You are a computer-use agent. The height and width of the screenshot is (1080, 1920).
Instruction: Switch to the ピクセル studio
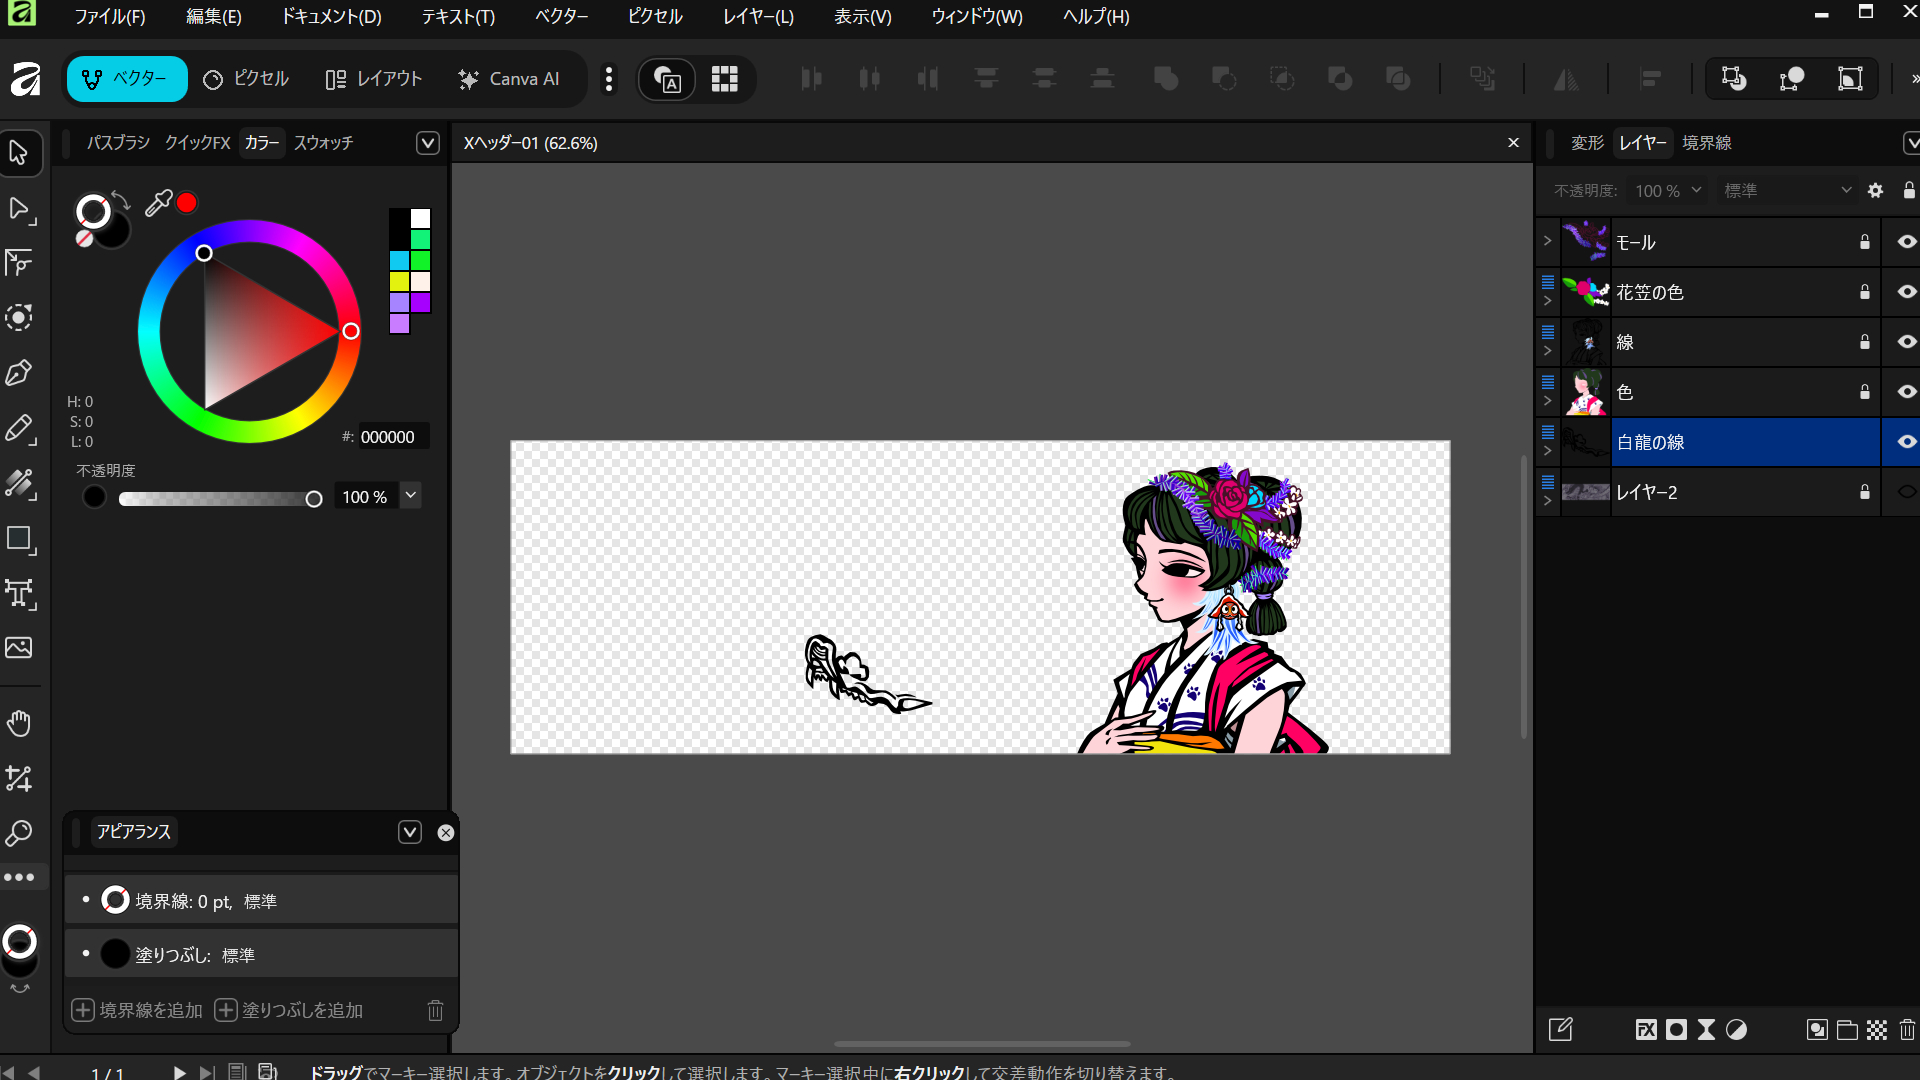coord(246,79)
